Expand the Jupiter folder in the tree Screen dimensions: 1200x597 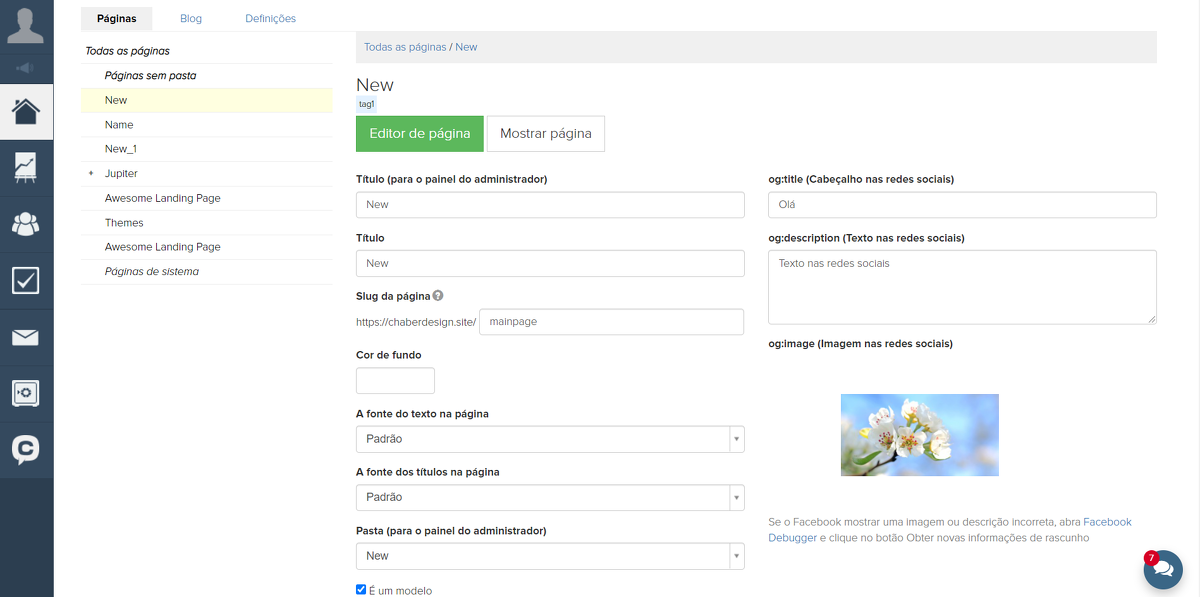click(92, 174)
